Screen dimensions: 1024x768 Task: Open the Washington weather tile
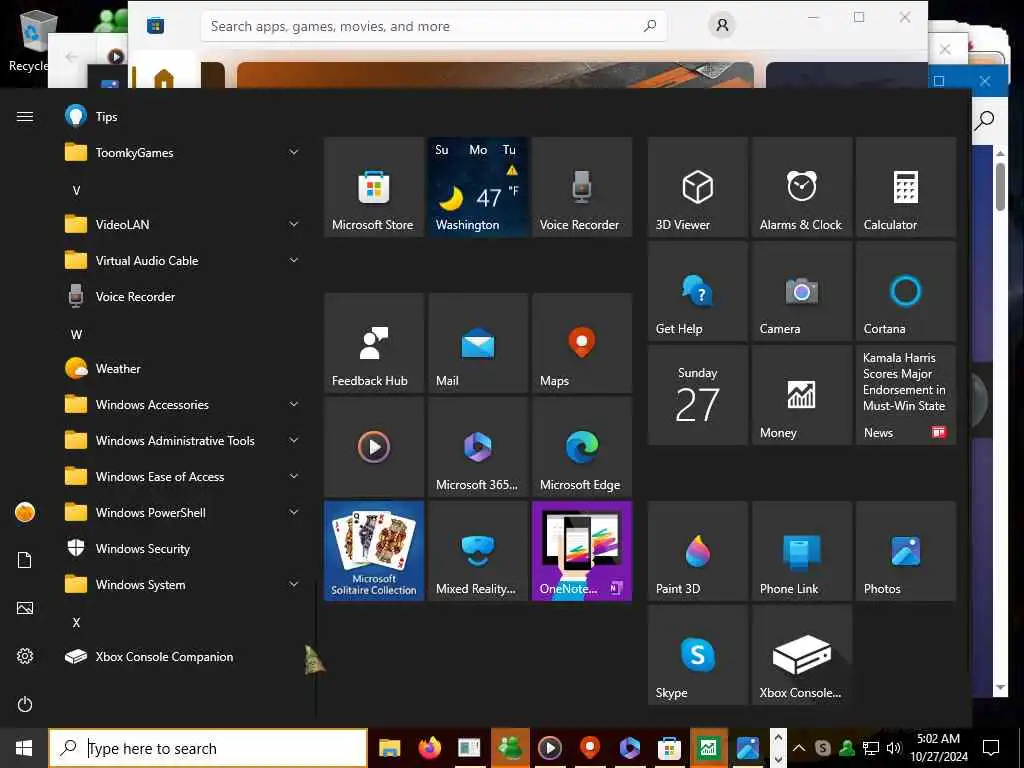coord(478,187)
